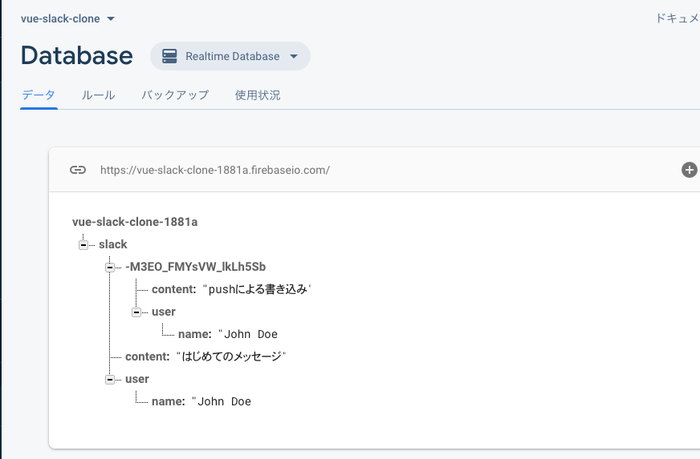Open the ドキュメント link in the header
Viewport: 700px width, 459px height.
pyautogui.click(x=677, y=18)
